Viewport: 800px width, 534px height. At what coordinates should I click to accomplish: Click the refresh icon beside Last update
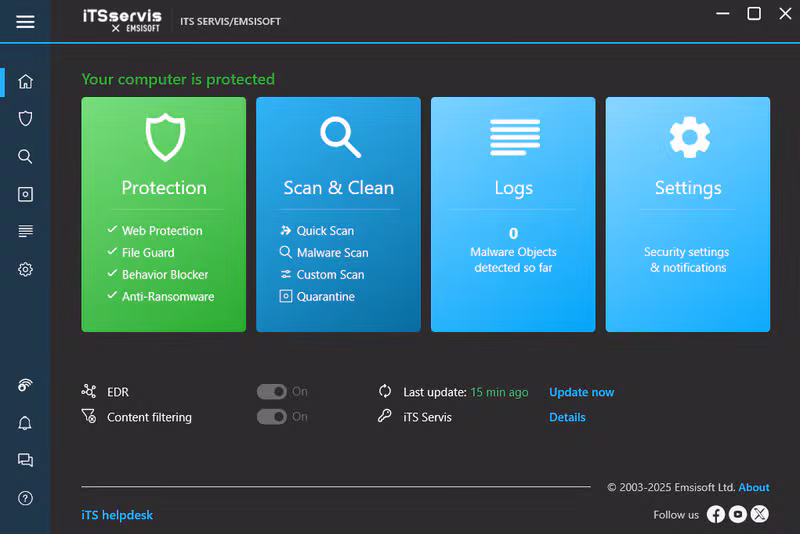point(385,391)
